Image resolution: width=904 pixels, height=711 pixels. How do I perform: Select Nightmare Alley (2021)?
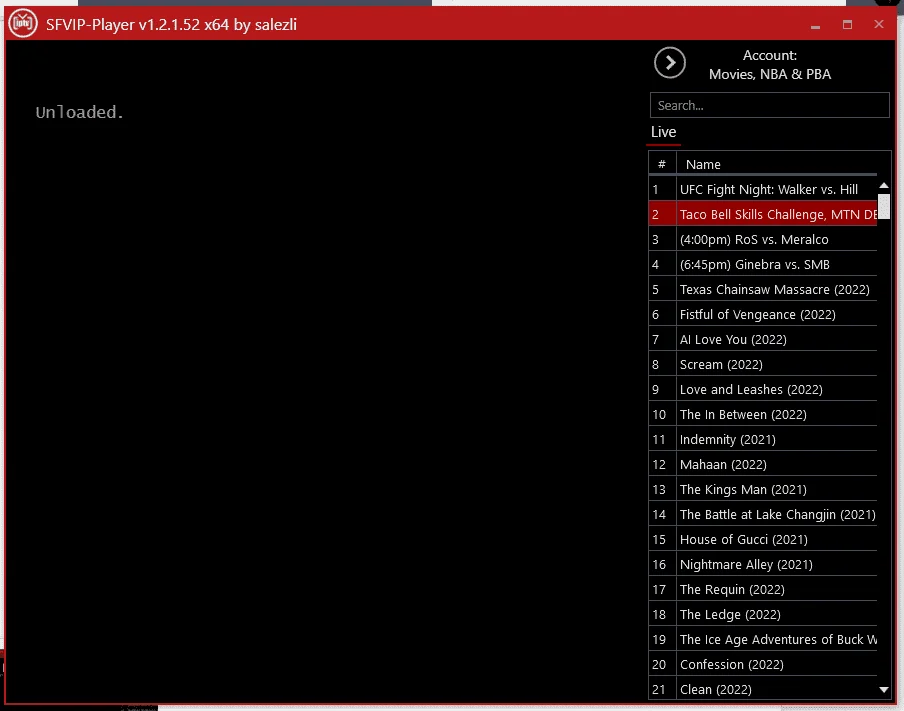pos(763,565)
